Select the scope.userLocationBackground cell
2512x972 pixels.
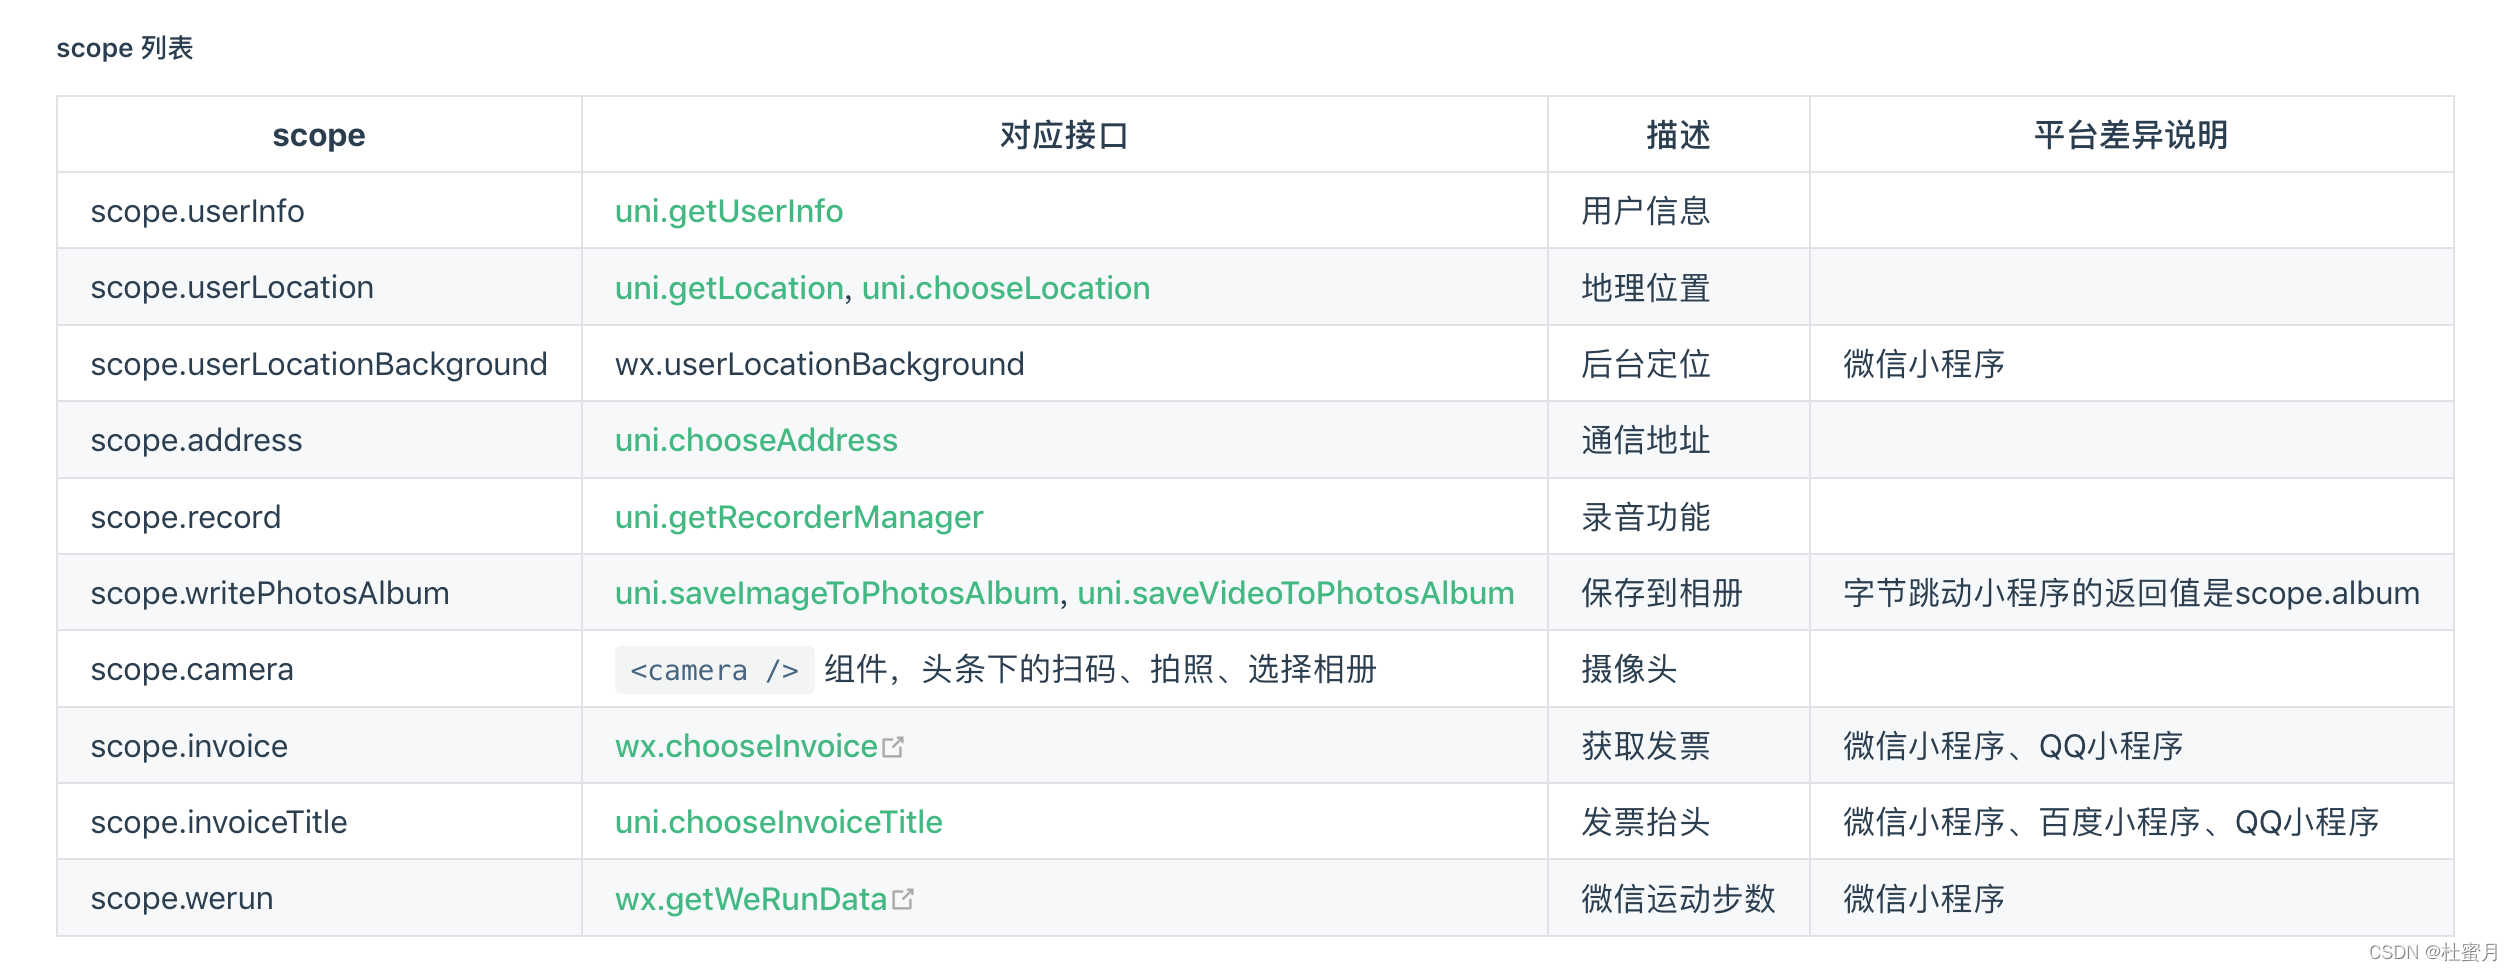[x=319, y=364]
